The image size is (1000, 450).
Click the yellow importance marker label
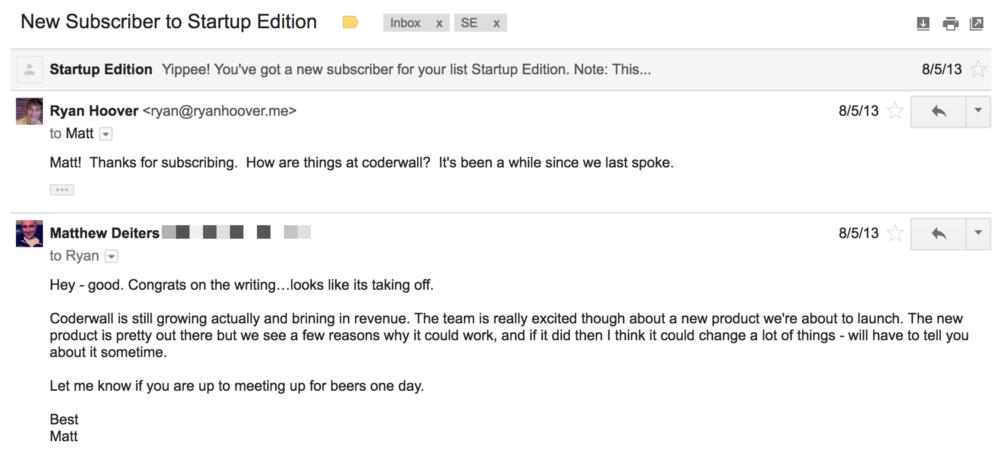point(350,23)
